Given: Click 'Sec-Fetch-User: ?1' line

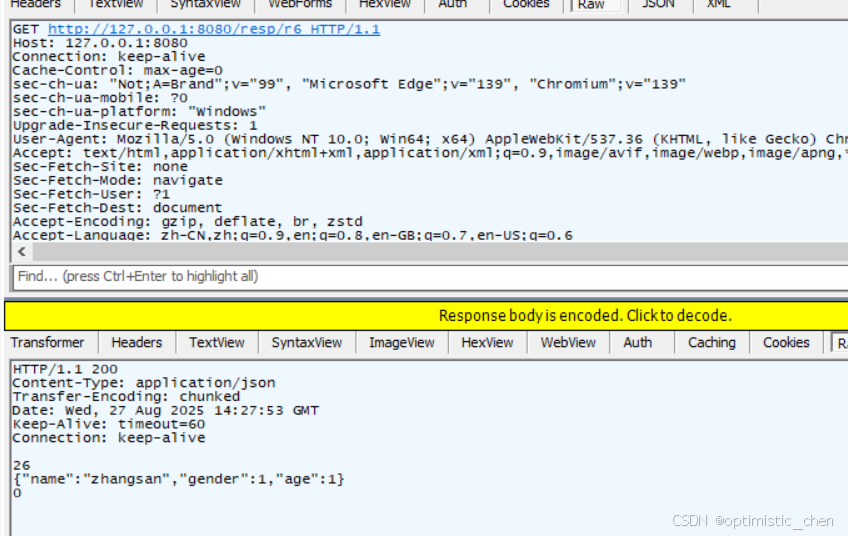Looking at the screenshot, I should tap(91, 194).
